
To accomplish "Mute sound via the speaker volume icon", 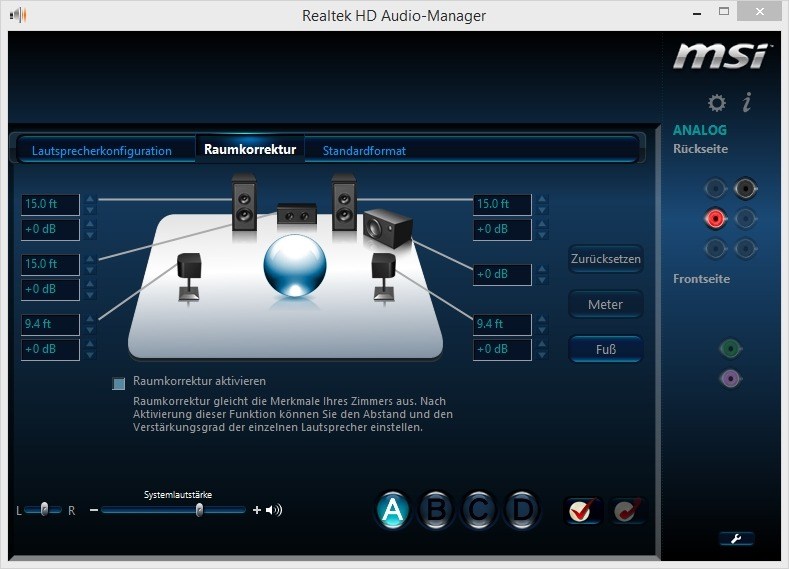I will coord(274,510).
